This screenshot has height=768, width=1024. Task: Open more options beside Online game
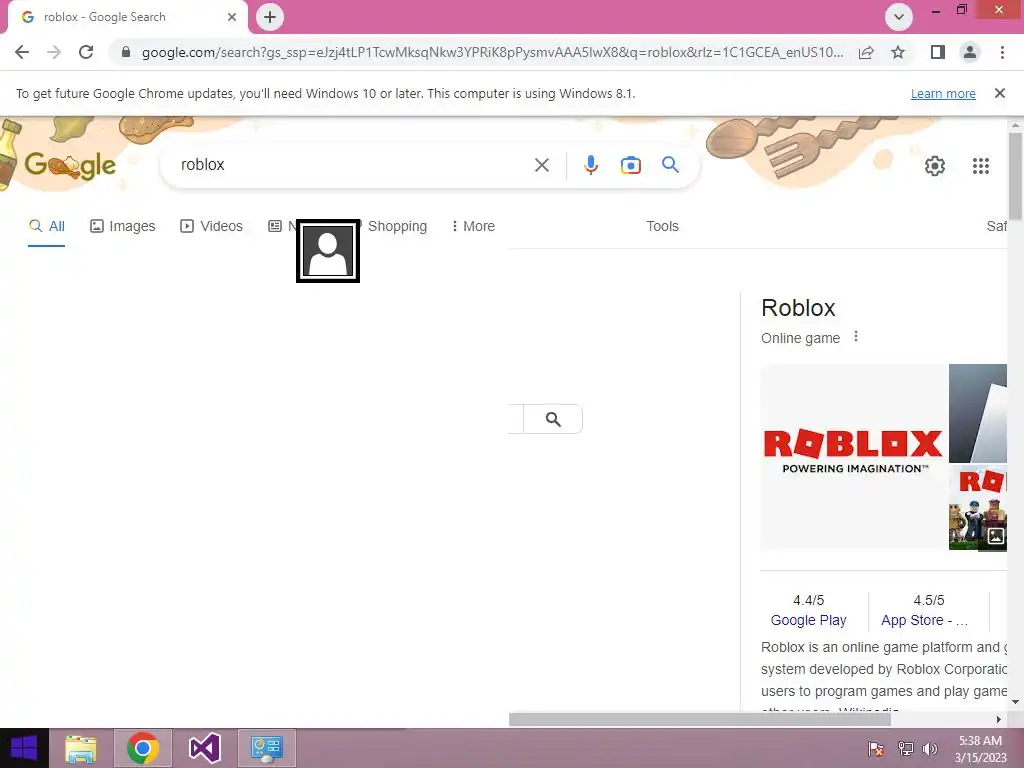point(856,337)
